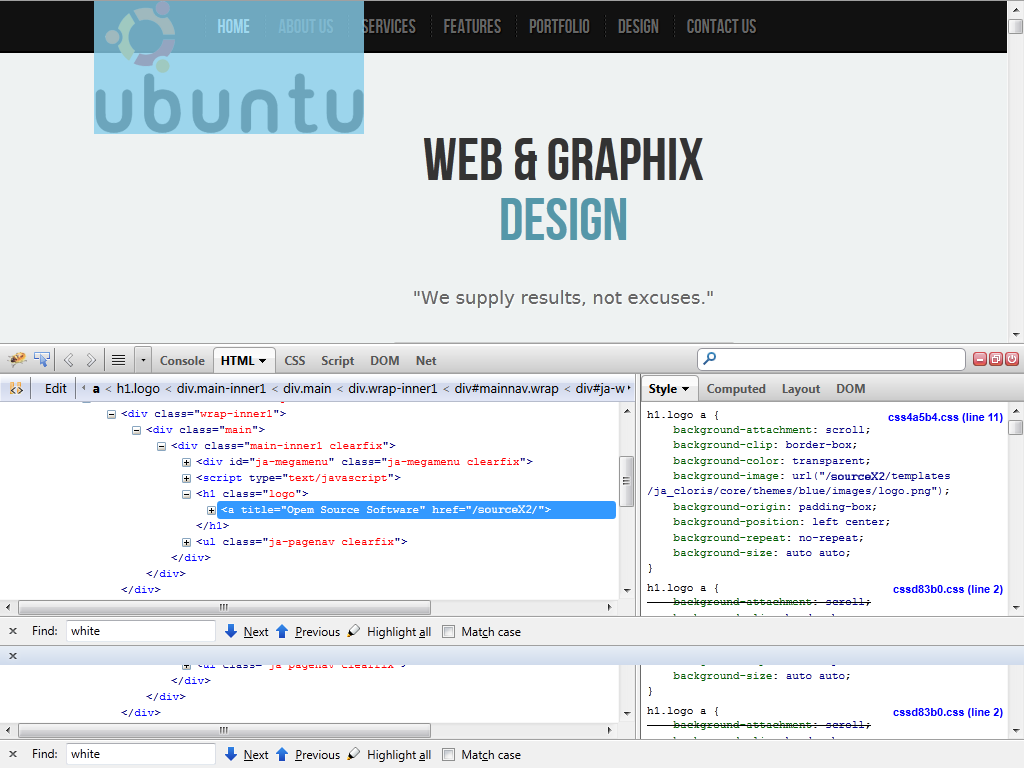Detach Firebug into a separate window
The width and height of the screenshot is (1024, 768).
[x=996, y=359]
